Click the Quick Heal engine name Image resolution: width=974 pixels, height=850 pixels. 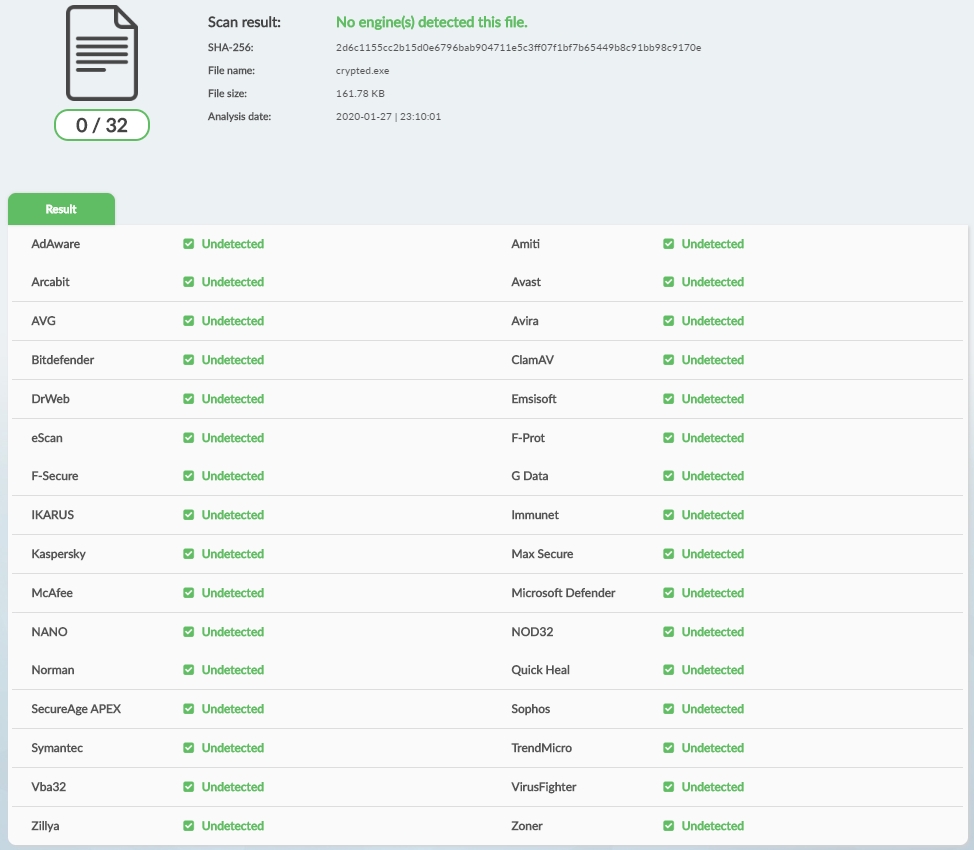[x=540, y=670]
